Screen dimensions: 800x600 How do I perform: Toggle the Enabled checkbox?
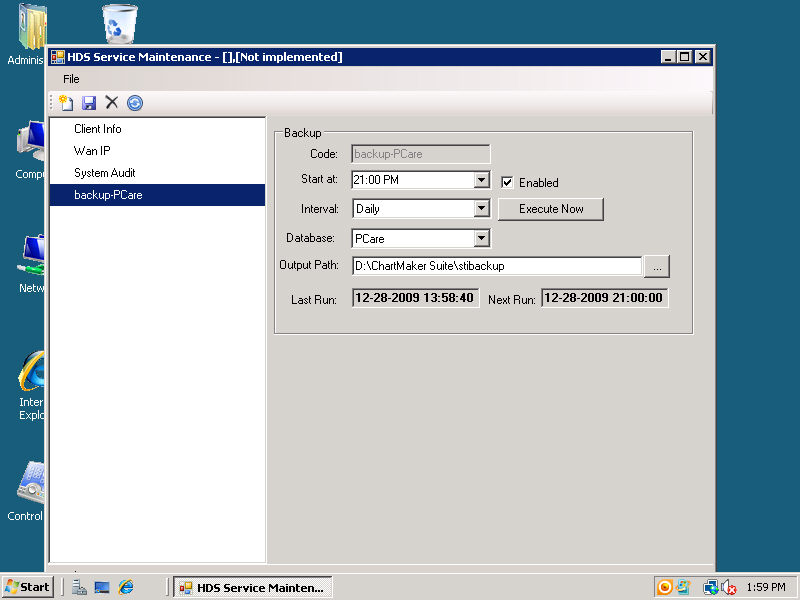click(x=508, y=182)
